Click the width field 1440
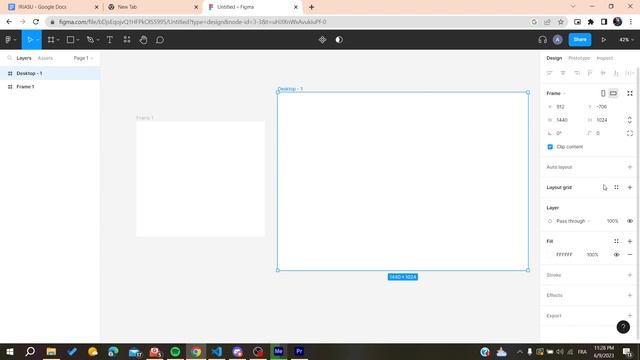The image size is (640, 360). click(565, 120)
